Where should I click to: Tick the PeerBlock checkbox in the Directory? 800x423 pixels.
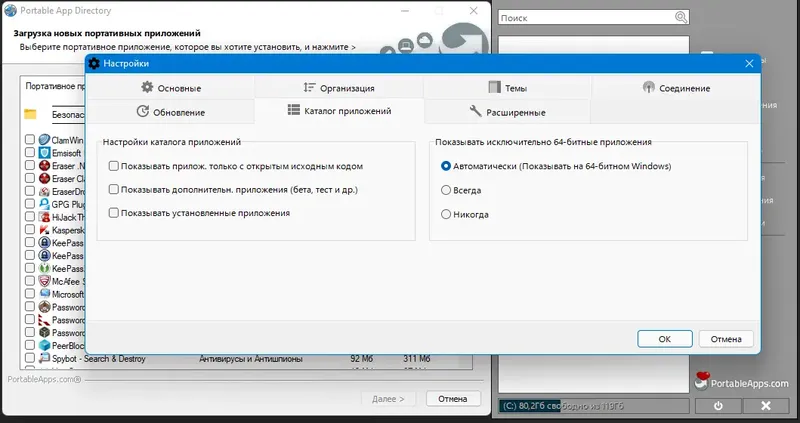click(30, 345)
